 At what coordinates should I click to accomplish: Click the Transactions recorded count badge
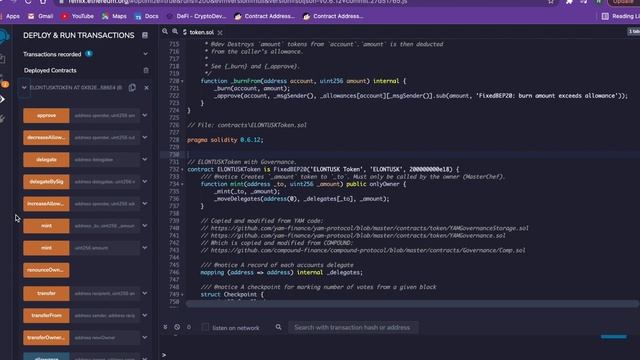89,54
